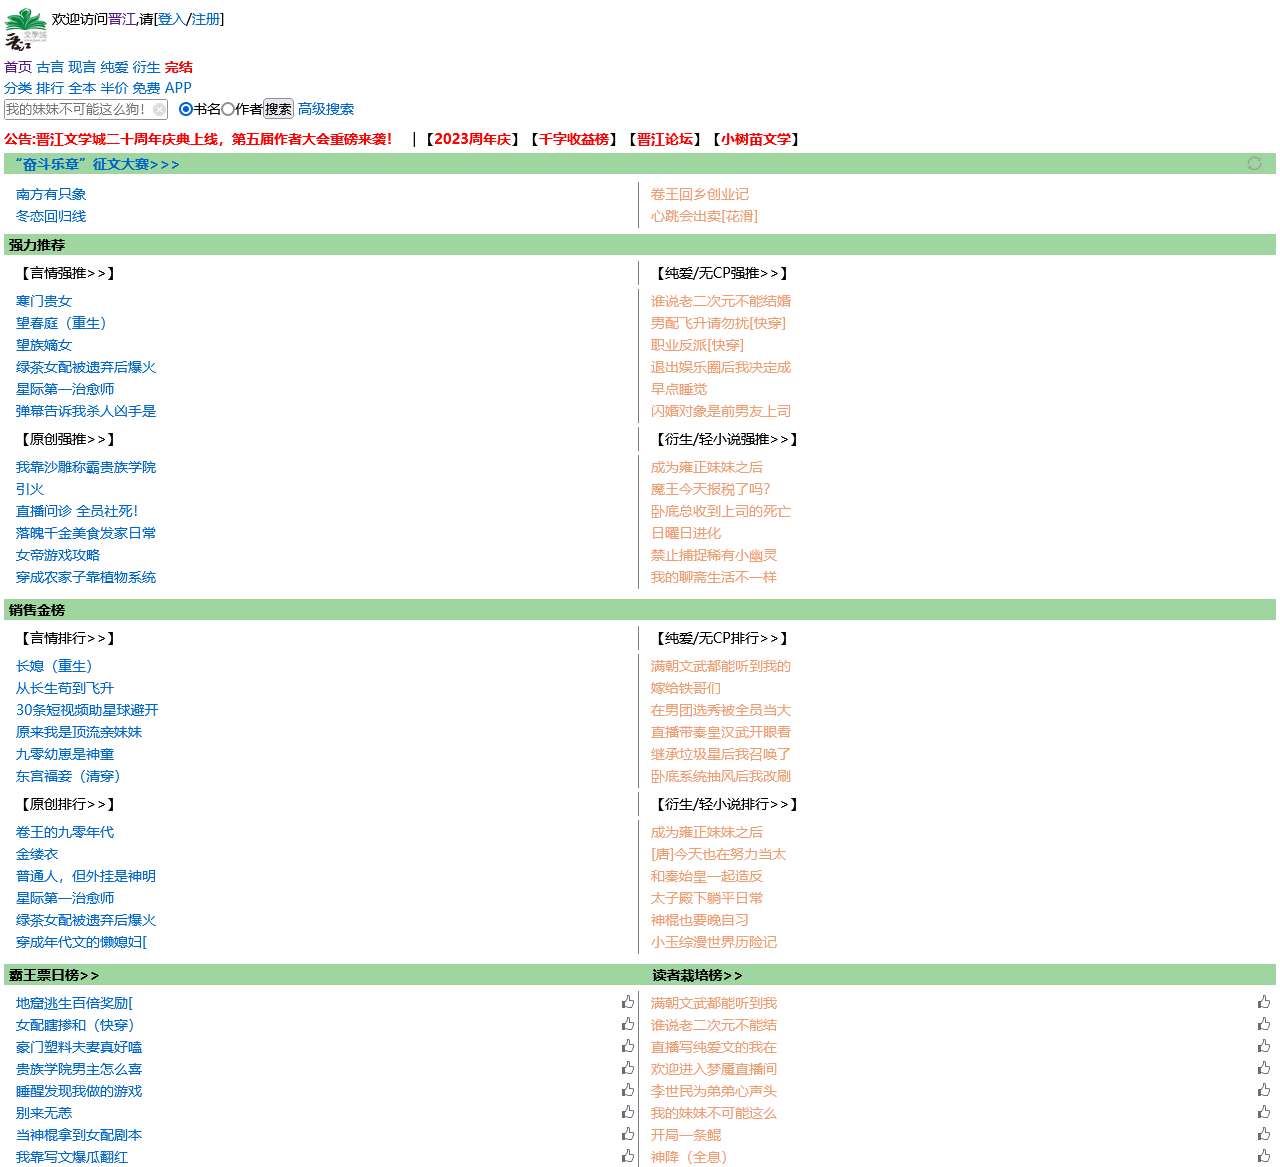Thumbs-up the book 我靠写文爆瓜翻红

628,1156
